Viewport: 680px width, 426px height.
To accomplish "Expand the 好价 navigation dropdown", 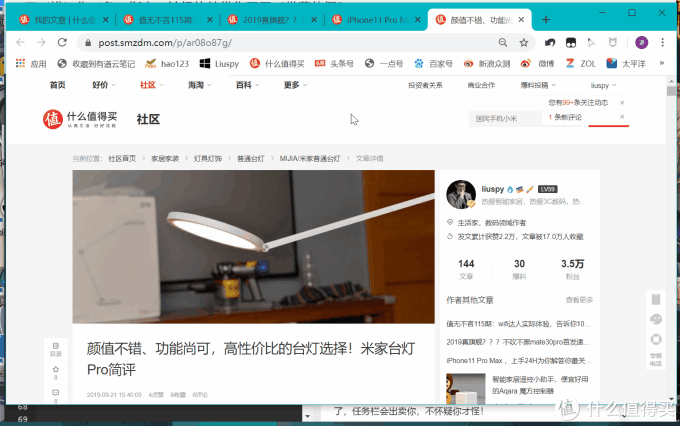I will (104, 85).
